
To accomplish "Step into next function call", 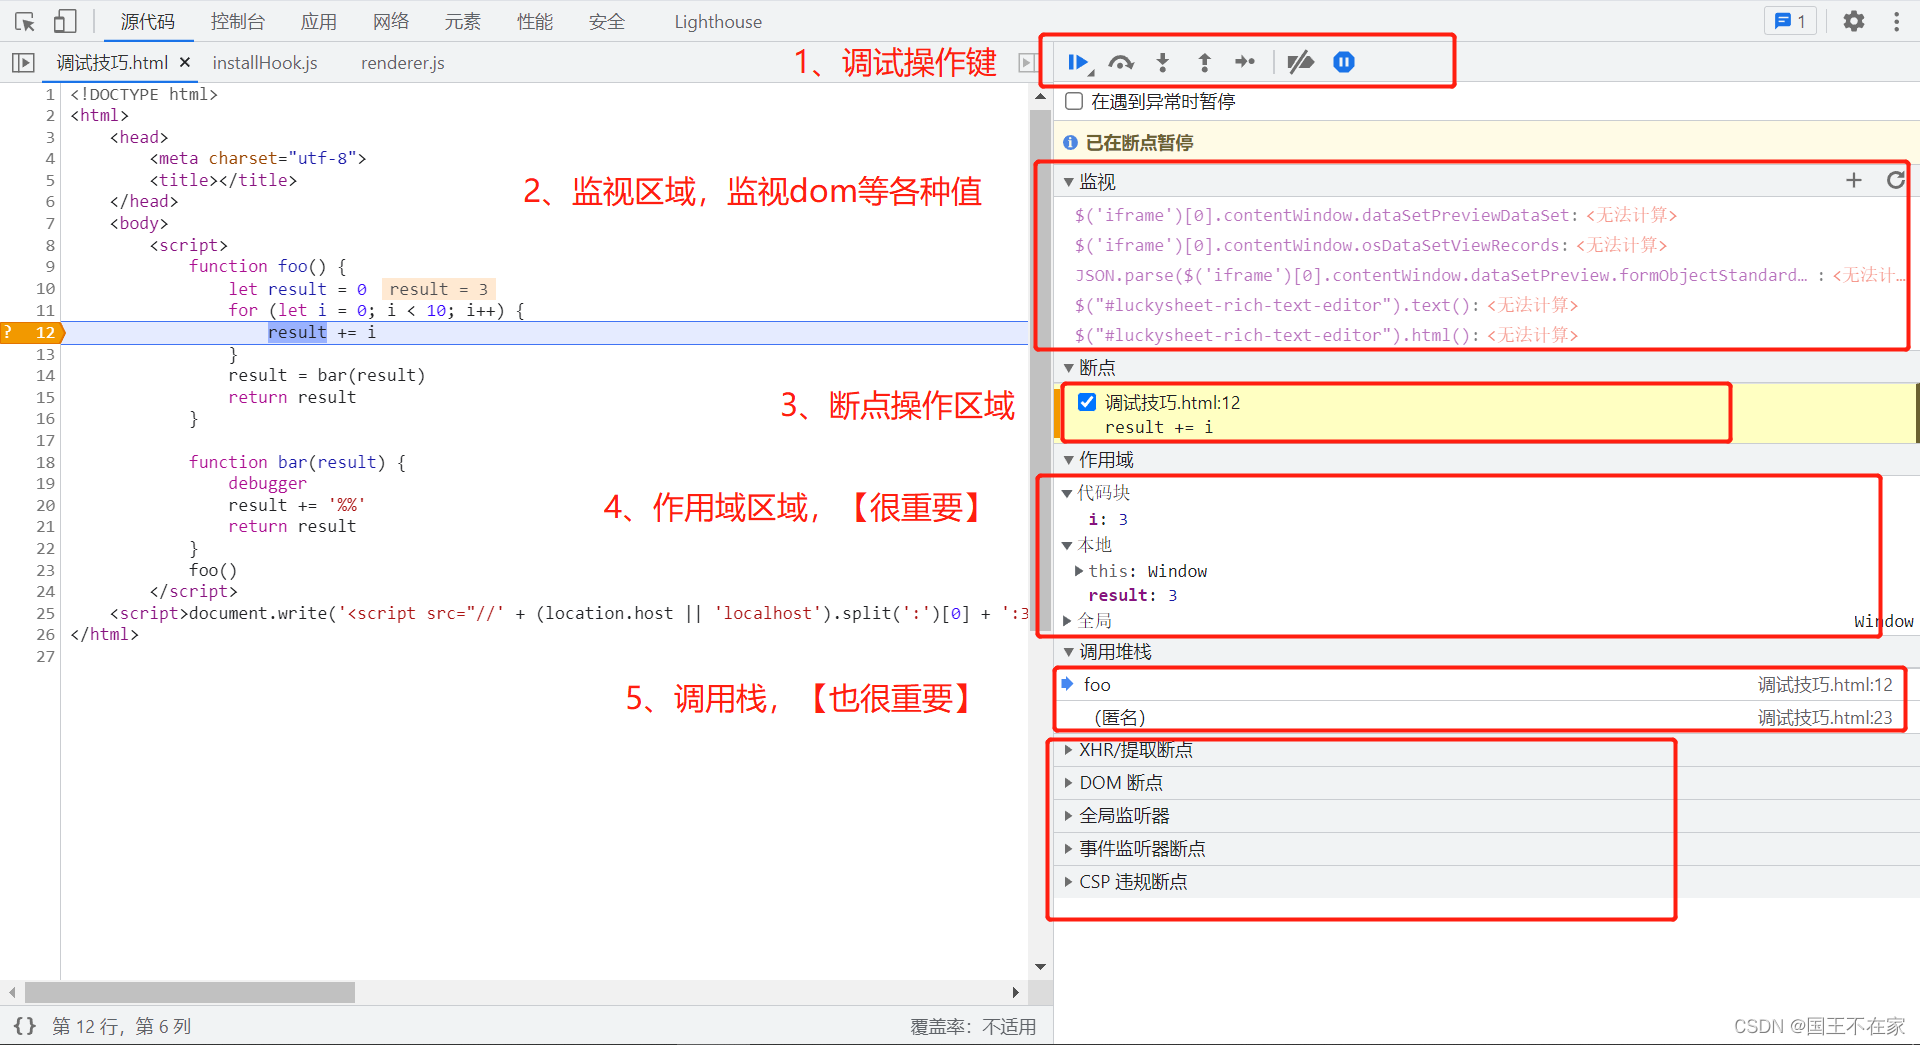I will pos(1163,62).
